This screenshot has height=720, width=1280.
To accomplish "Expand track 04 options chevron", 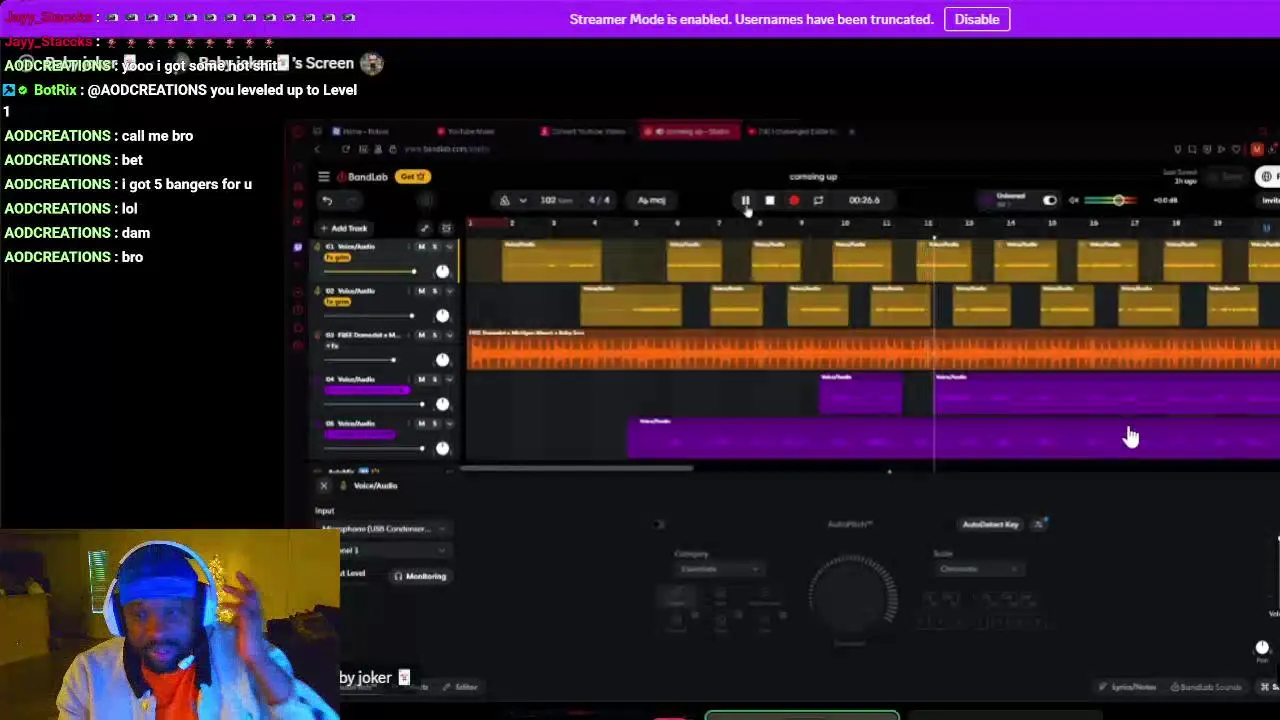I will [449, 380].
